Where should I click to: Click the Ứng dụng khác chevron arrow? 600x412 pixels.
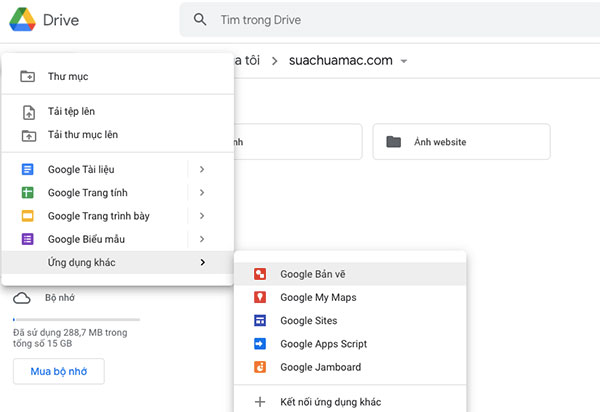[x=202, y=262]
